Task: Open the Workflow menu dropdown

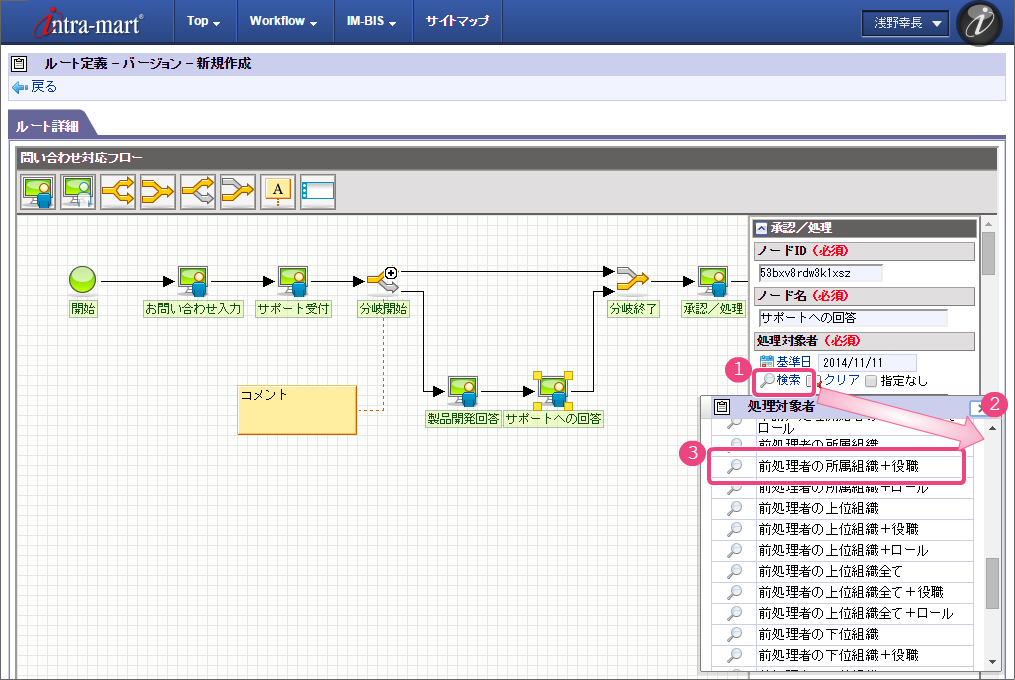Action: [x=284, y=21]
